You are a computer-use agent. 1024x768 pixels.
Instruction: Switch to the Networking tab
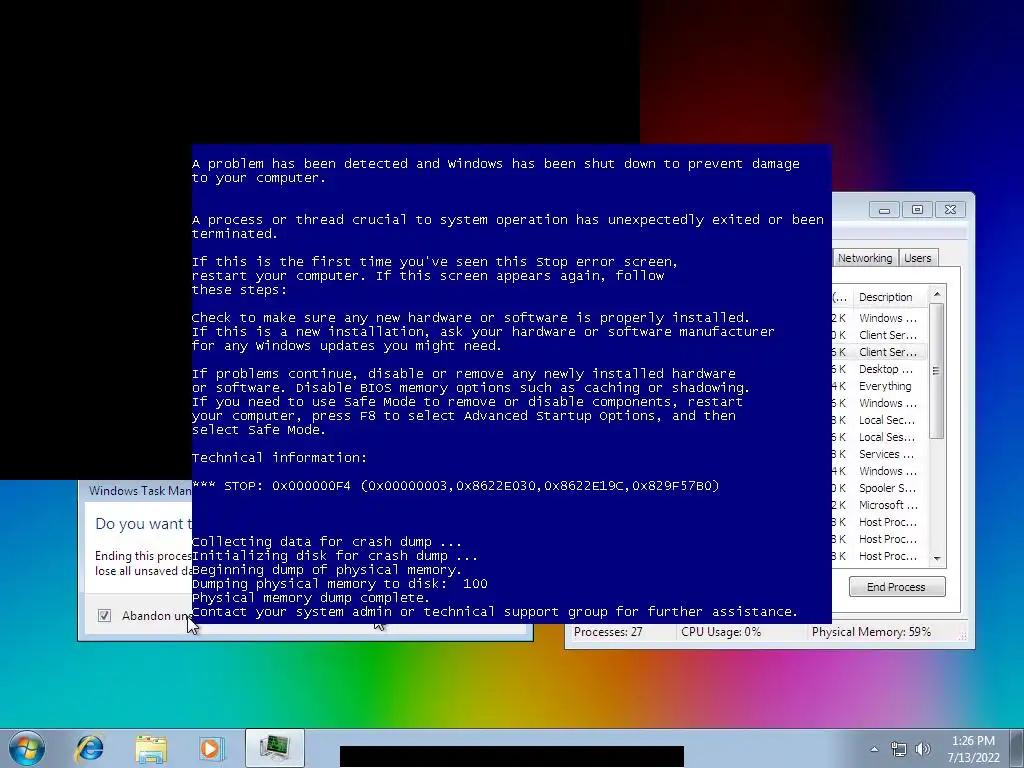coord(864,258)
